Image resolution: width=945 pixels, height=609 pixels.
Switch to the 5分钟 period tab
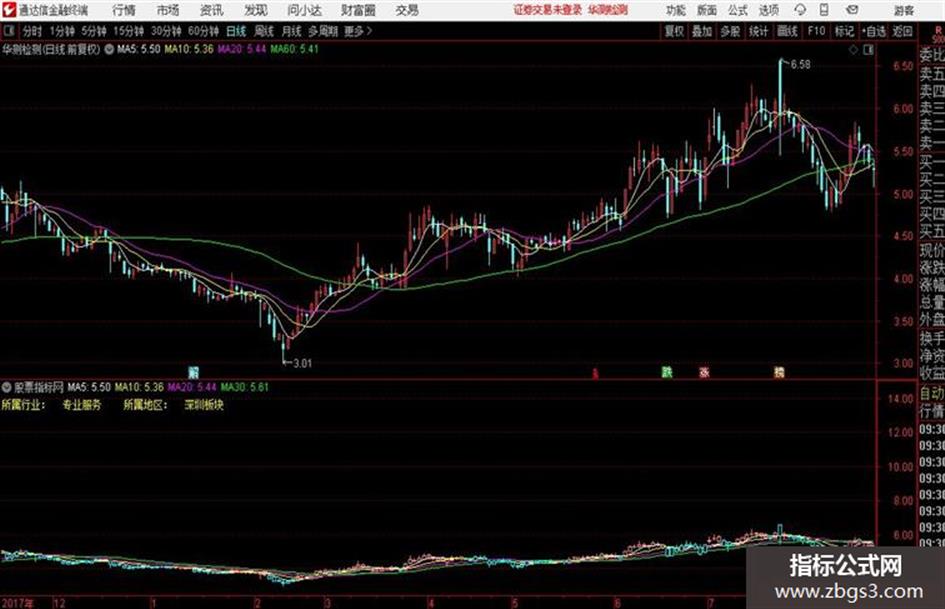93,31
